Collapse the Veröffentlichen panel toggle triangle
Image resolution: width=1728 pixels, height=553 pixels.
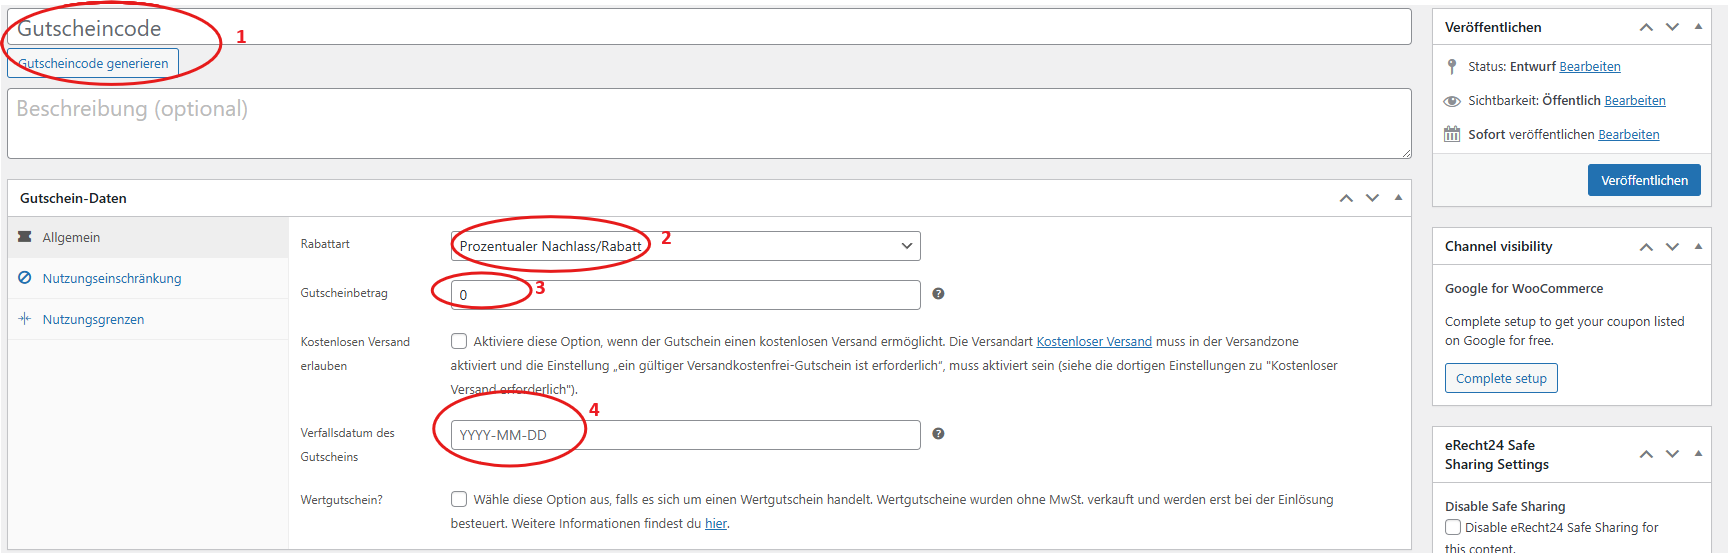1698,27
